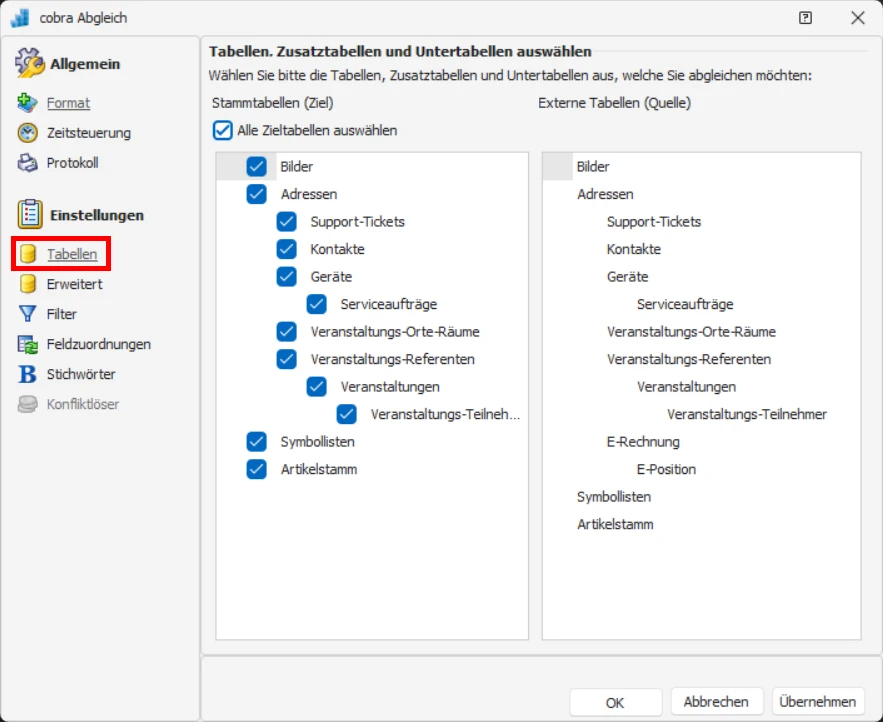This screenshot has width=883, height=722.
Task: Uncheck the Veranstaltungs-Teilnehmer checkbox
Action: pyautogui.click(x=346, y=415)
